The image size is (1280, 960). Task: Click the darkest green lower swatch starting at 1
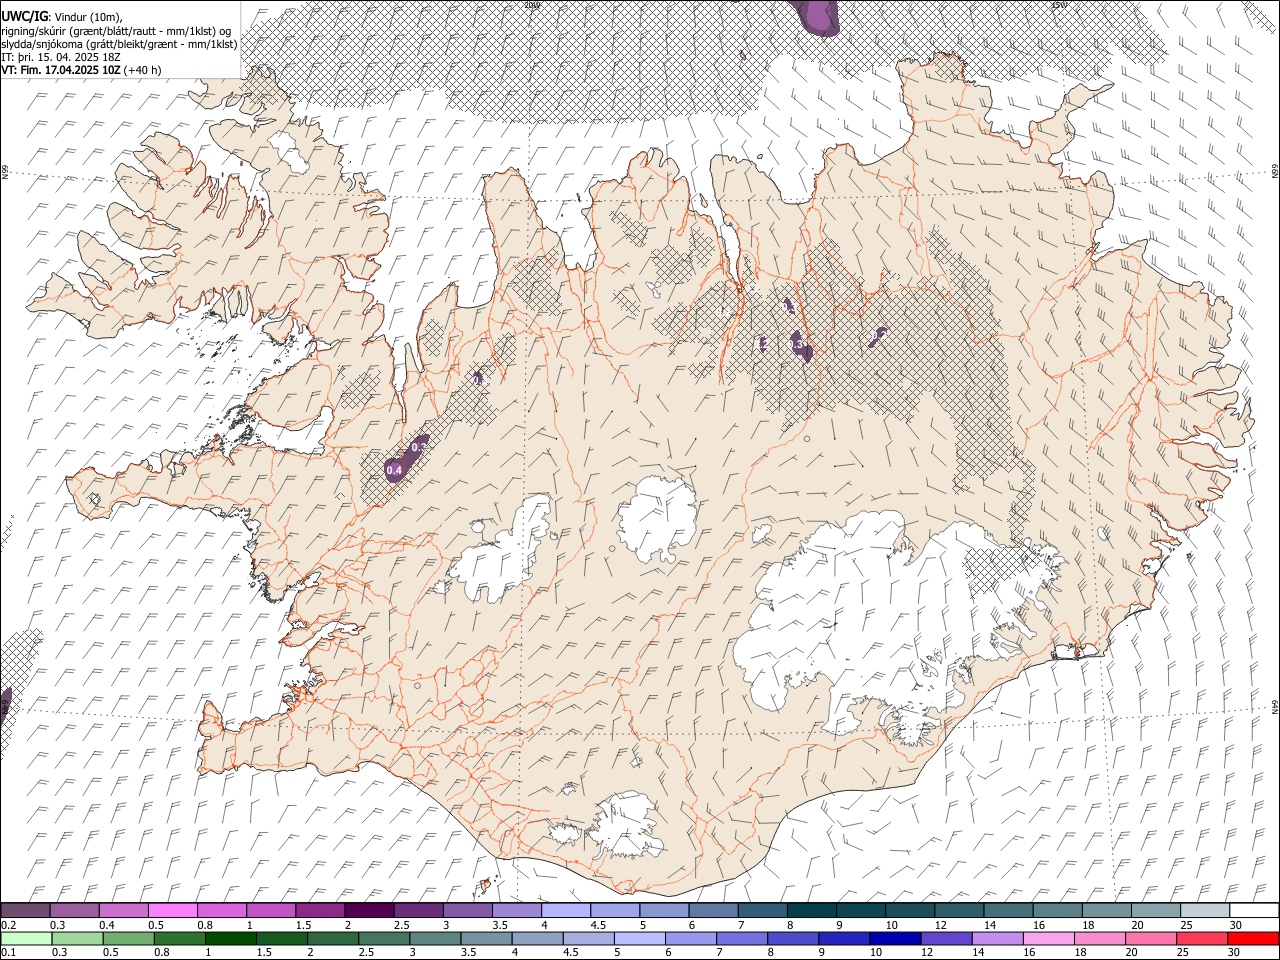230,938
